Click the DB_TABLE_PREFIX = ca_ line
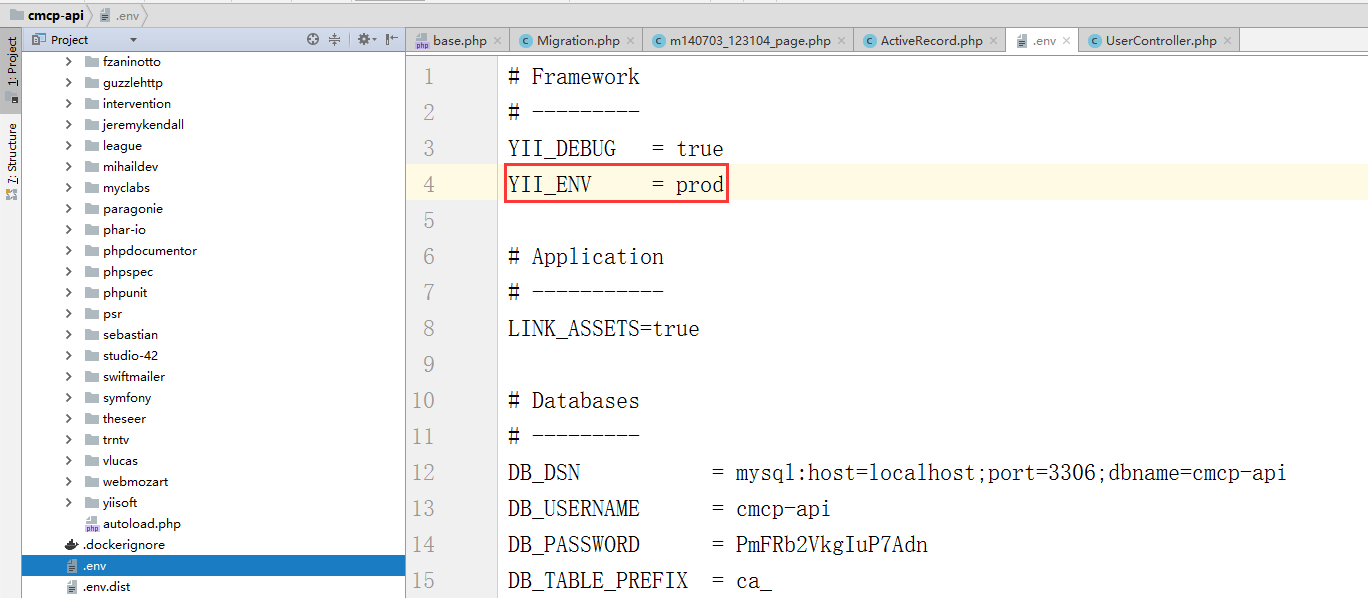The image size is (1368, 598). point(640,581)
